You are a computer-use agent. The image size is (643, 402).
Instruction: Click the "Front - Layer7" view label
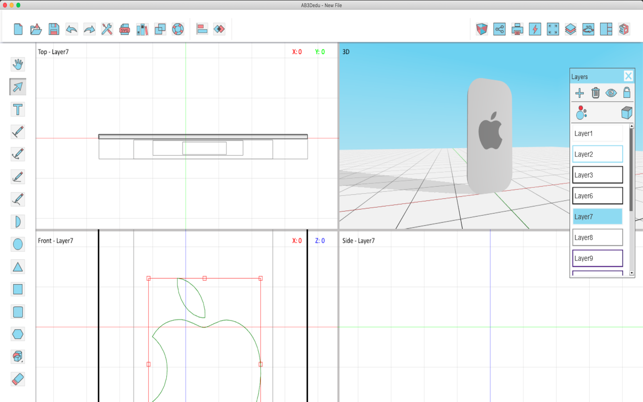pyautogui.click(x=55, y=241)
